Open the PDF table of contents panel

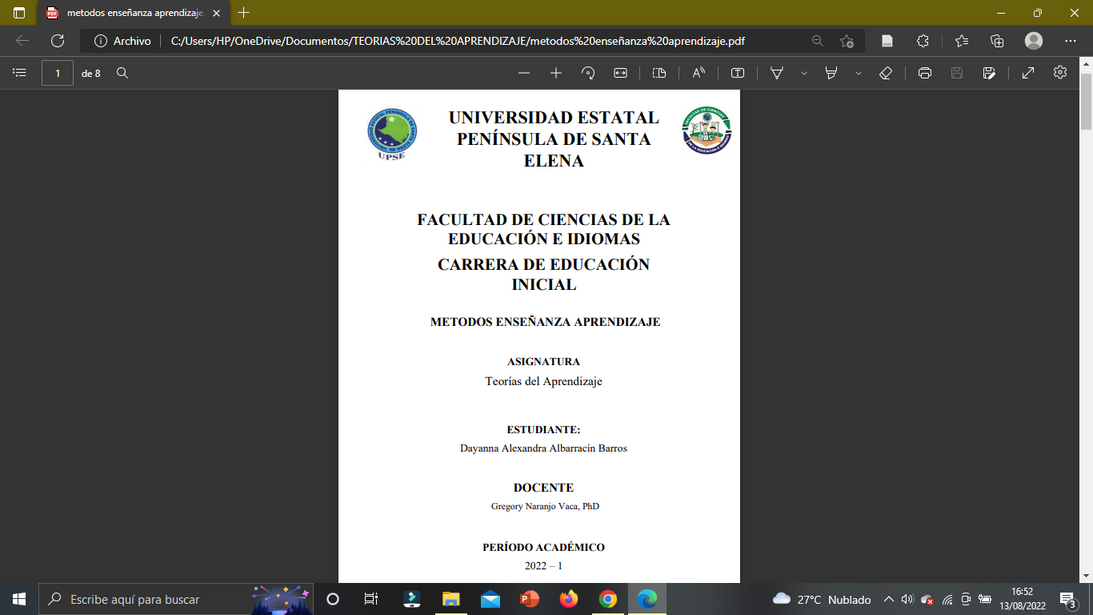point(20,73)
